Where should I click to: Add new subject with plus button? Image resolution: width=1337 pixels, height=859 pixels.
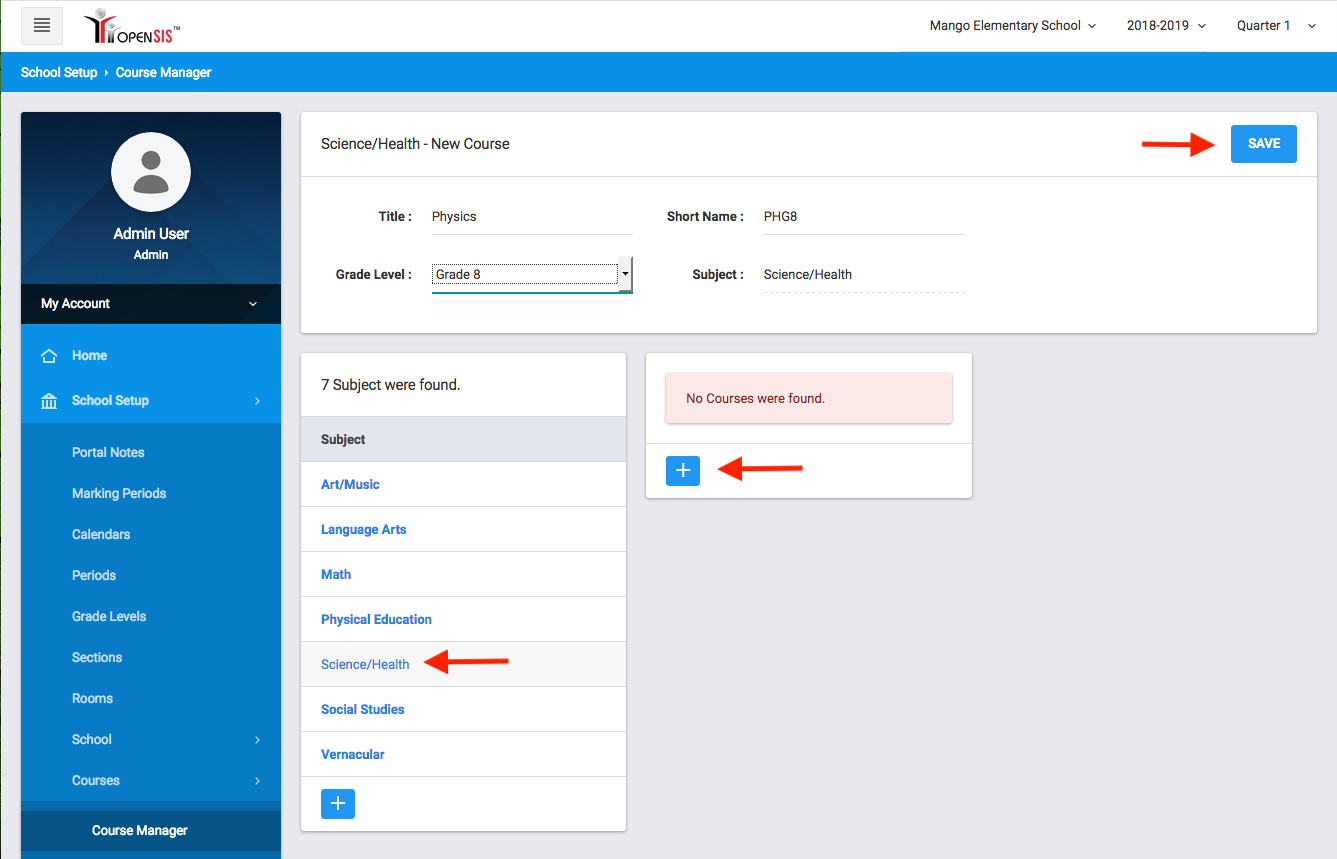[338, 804]
